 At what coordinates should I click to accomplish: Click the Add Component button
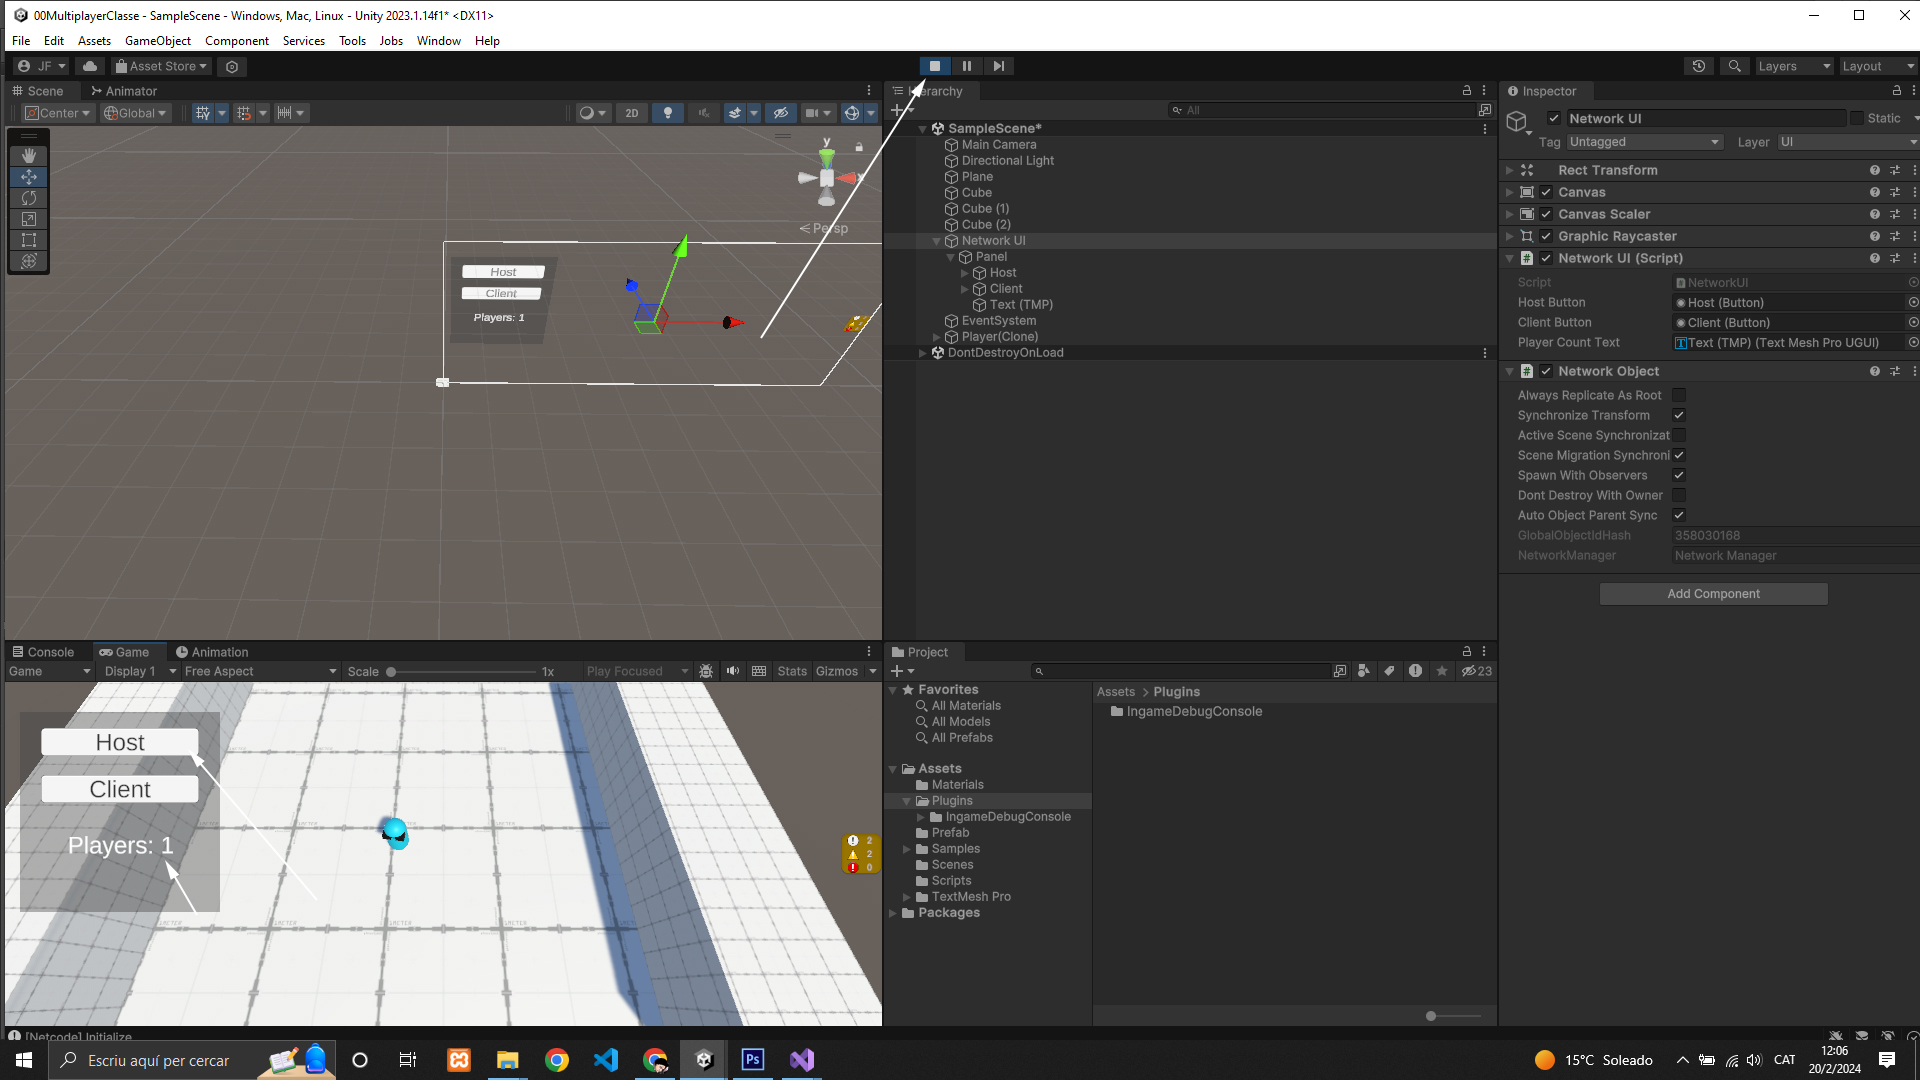coord(1713,594)
